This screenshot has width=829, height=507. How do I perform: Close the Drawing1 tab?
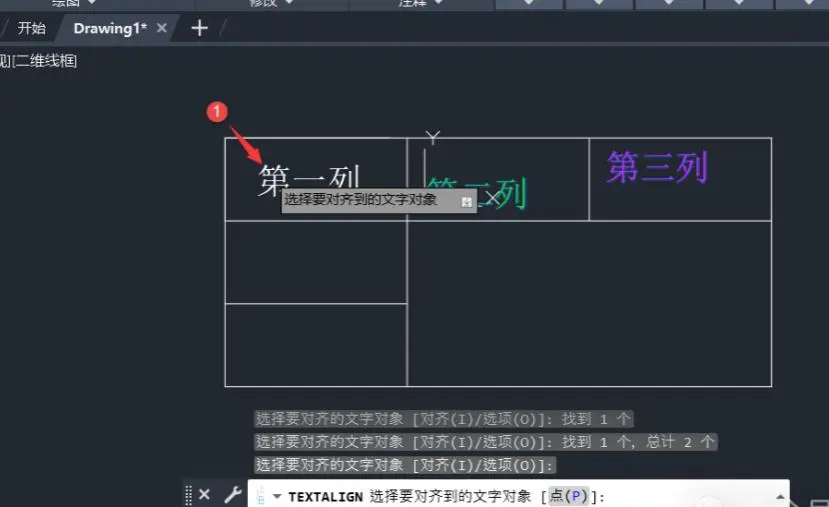(162, 28)
